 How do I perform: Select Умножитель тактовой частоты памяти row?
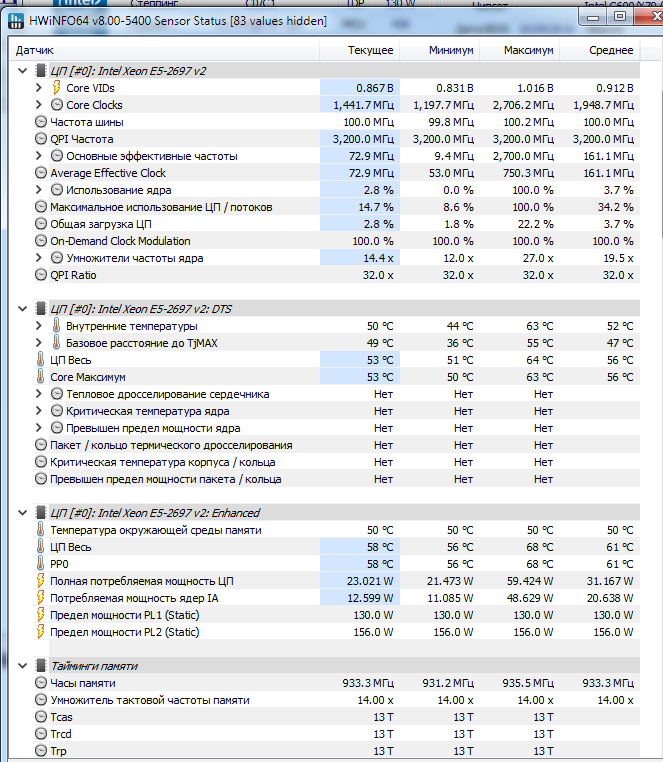click(336, 700)
